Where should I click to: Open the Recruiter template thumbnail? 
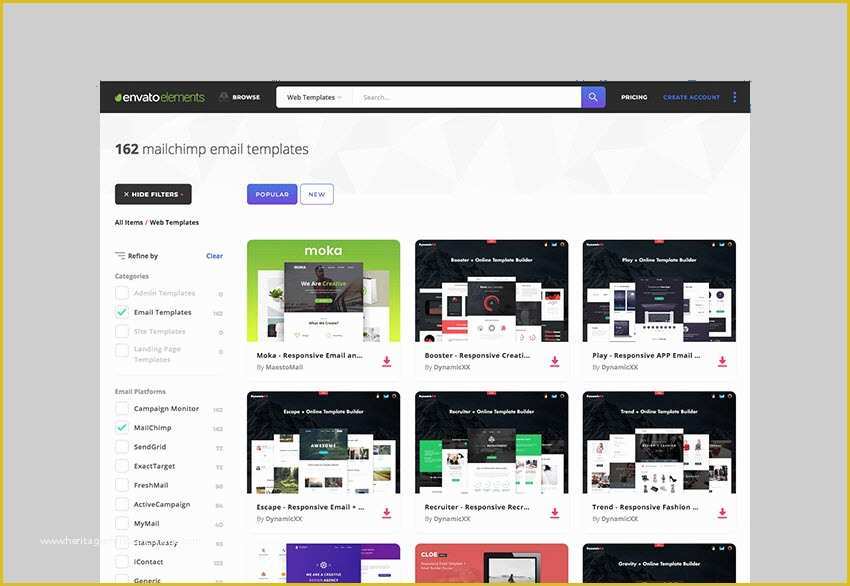pos(492,442)
